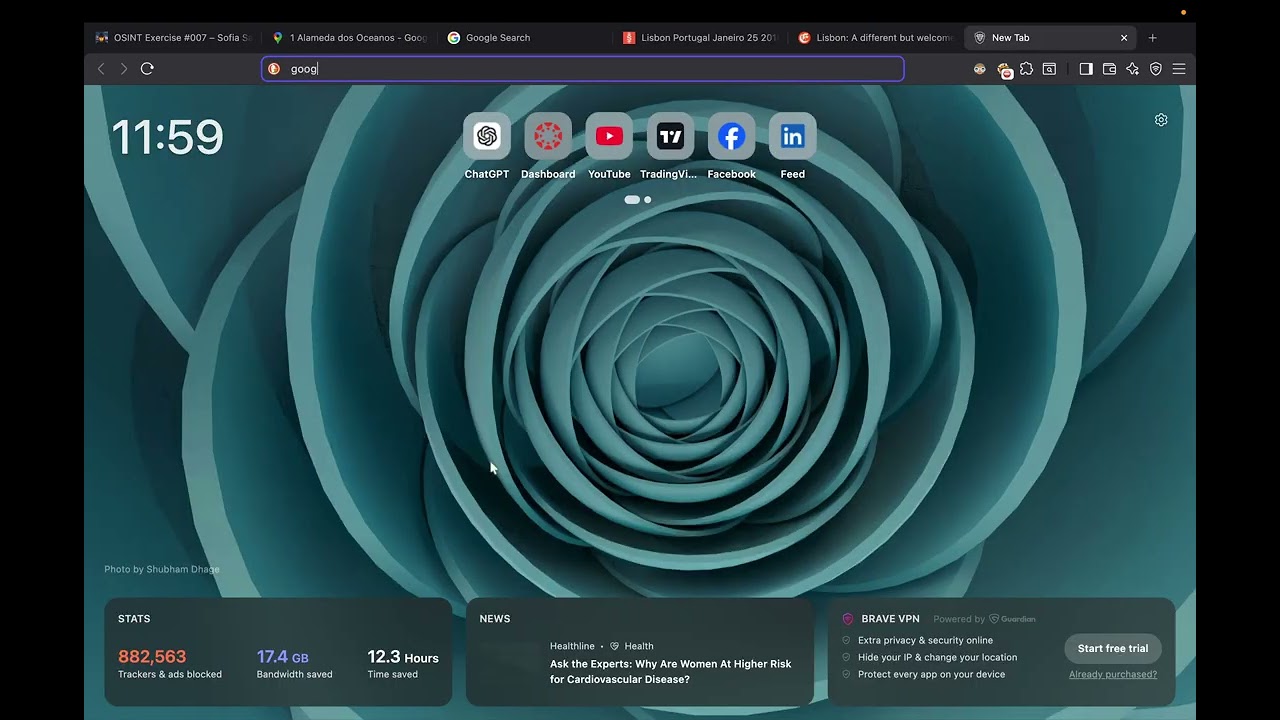Toggle the sidebar panel icon
1280x720 pixels.
coord(1086,69)
